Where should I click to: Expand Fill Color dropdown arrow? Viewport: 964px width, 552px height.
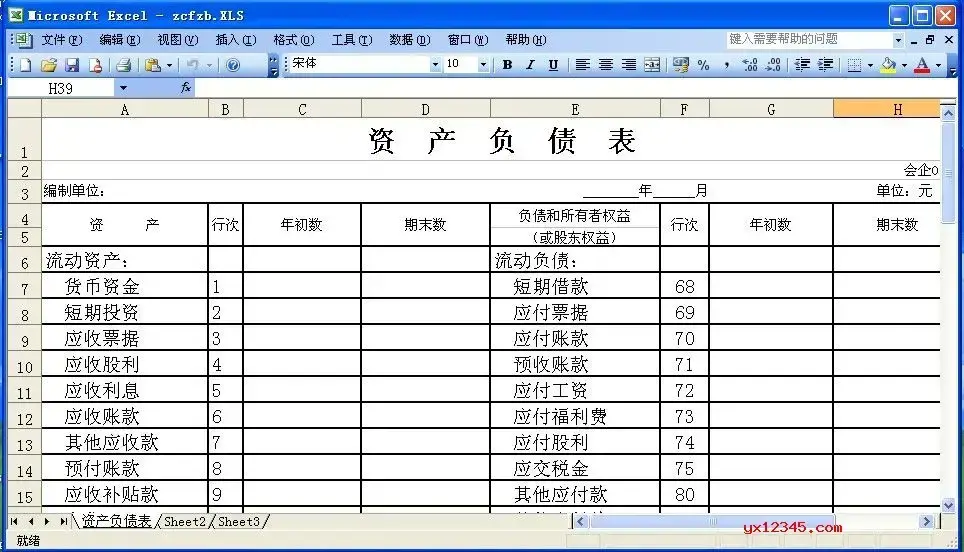pos(904,65)
